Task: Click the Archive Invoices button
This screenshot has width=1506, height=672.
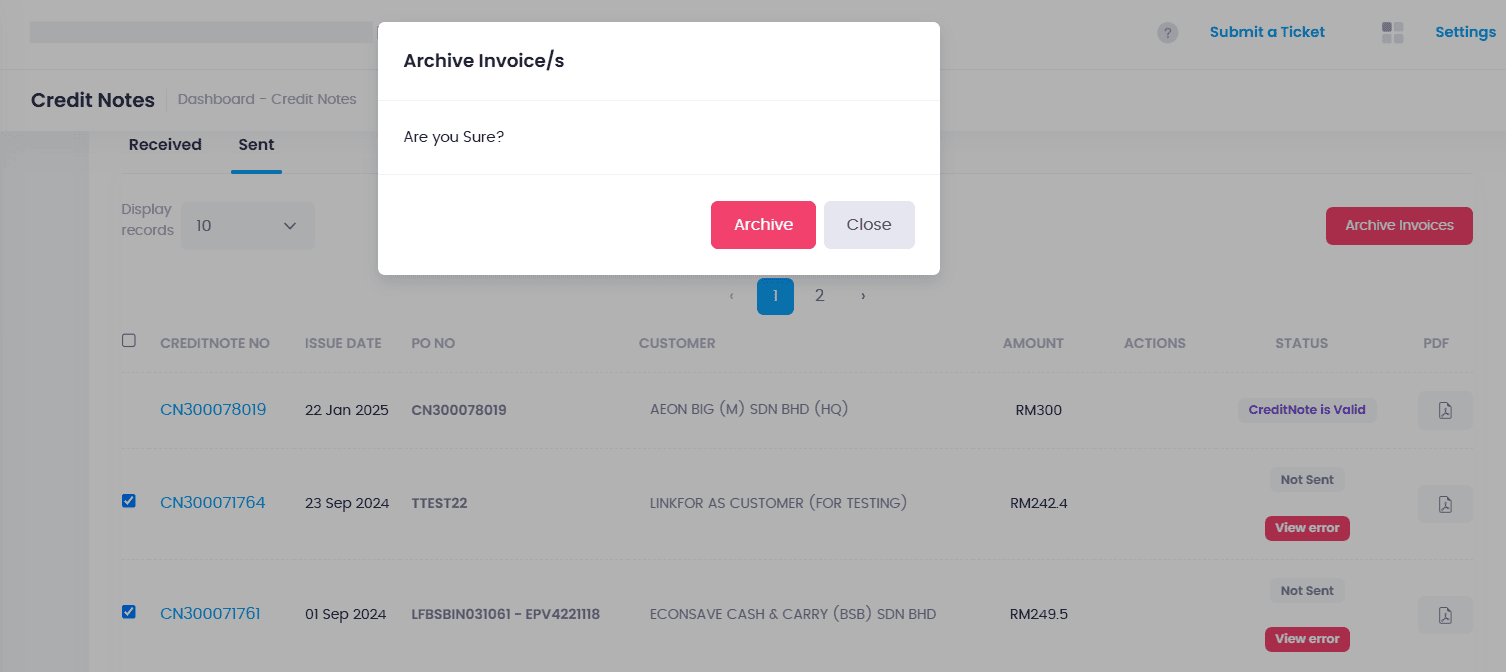Action: click(x=1398, y=226)
